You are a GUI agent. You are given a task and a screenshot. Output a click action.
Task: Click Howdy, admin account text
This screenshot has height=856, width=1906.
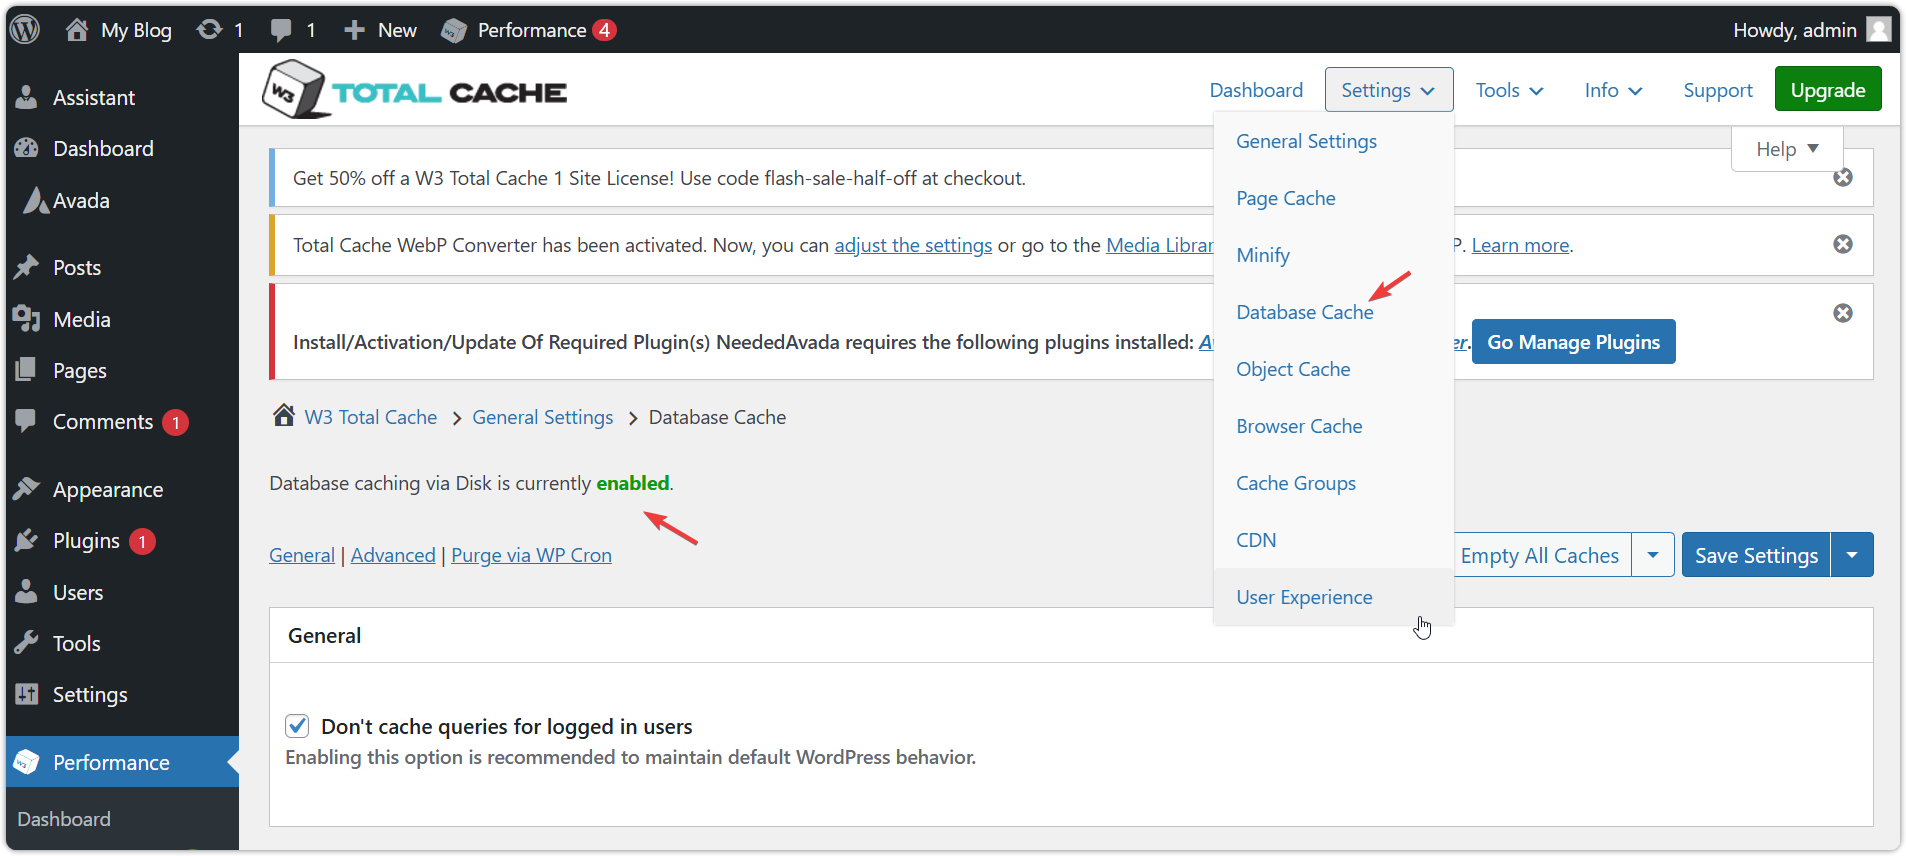(x=1795, y=30)
